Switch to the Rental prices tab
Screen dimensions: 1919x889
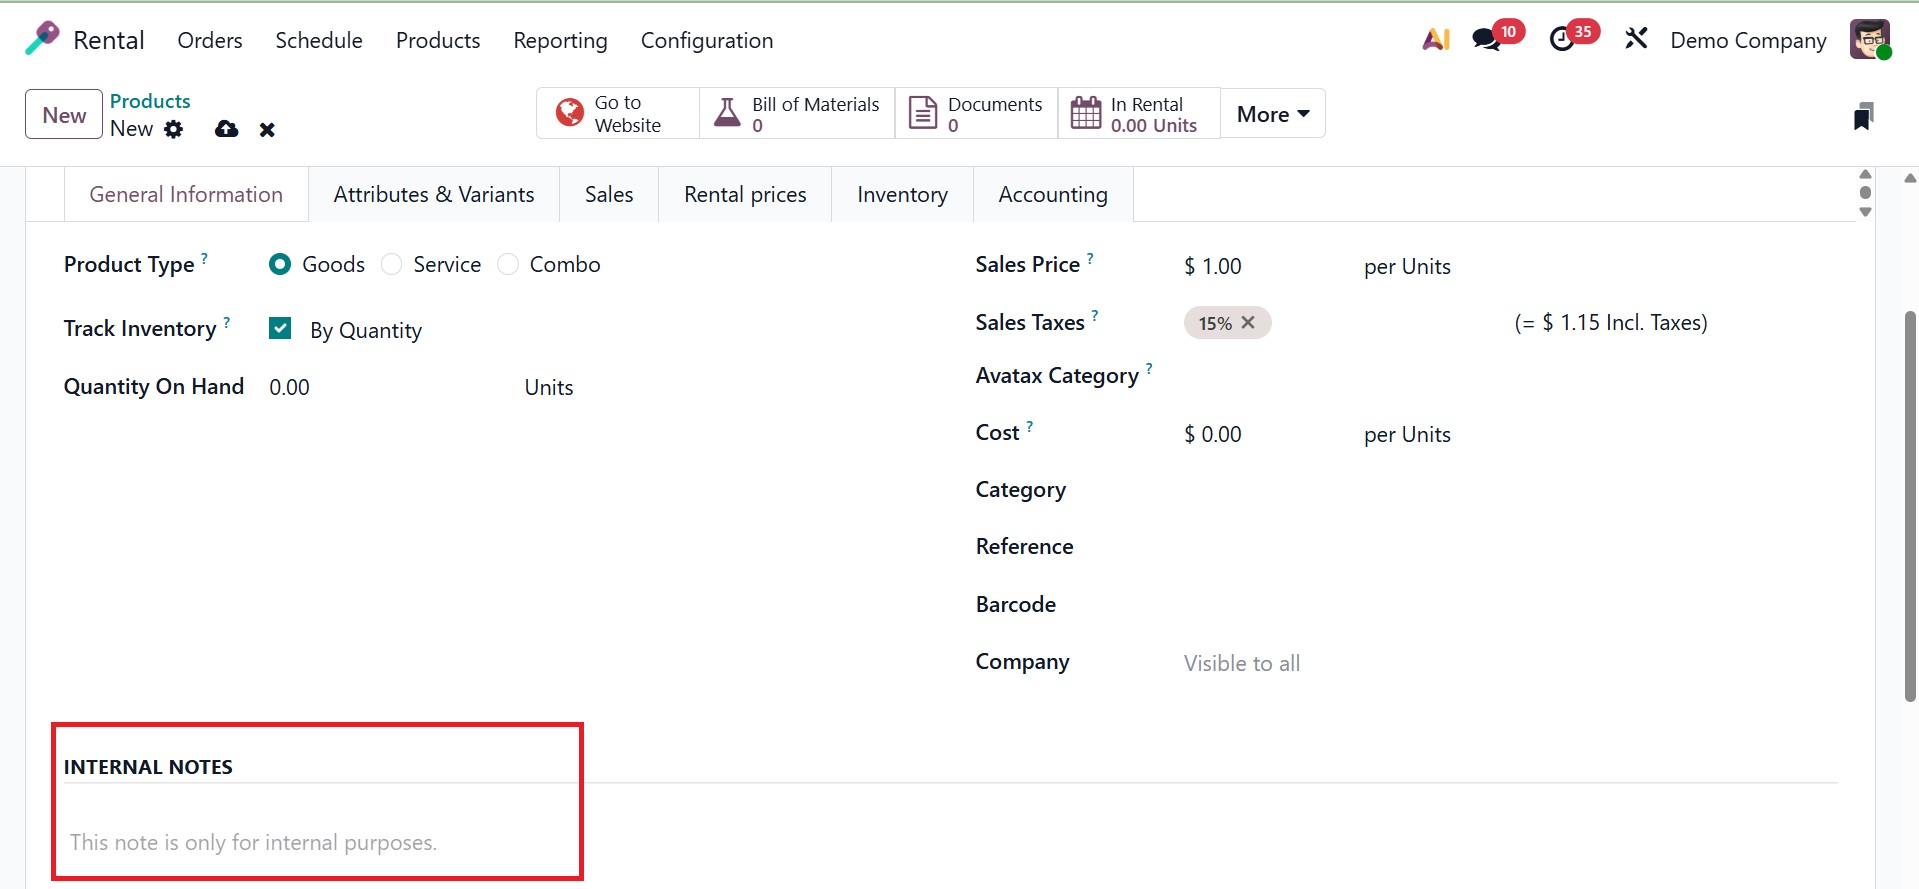pos(745,195)
